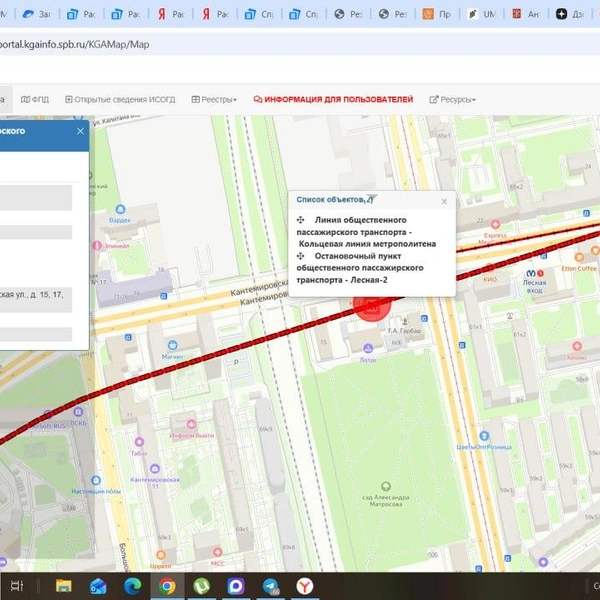Click the Хеликс map marker
This screenshot has height=600, width=600.
[x=577, y=346]
